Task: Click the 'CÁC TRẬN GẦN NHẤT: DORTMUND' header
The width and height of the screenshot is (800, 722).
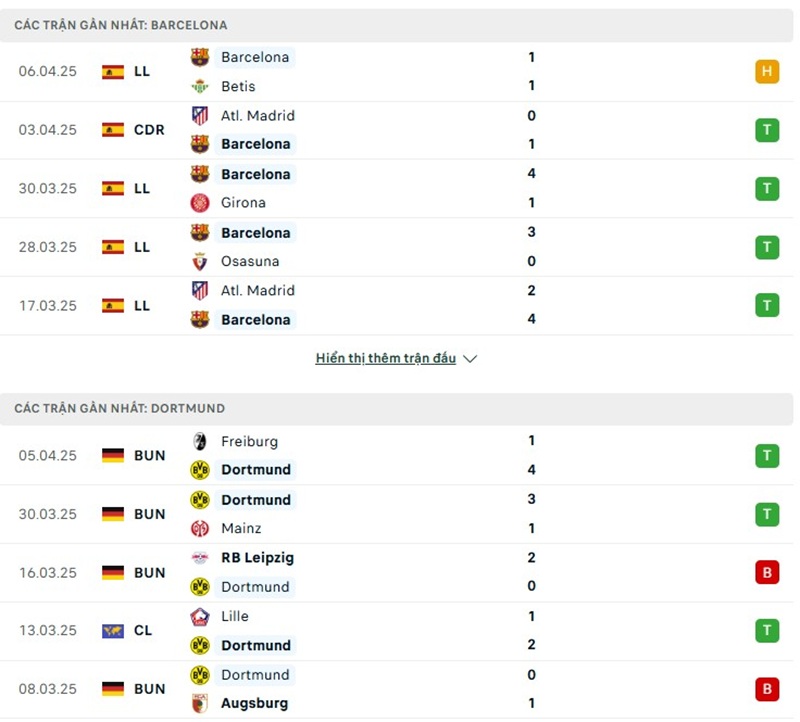Action: coord(120,408)
